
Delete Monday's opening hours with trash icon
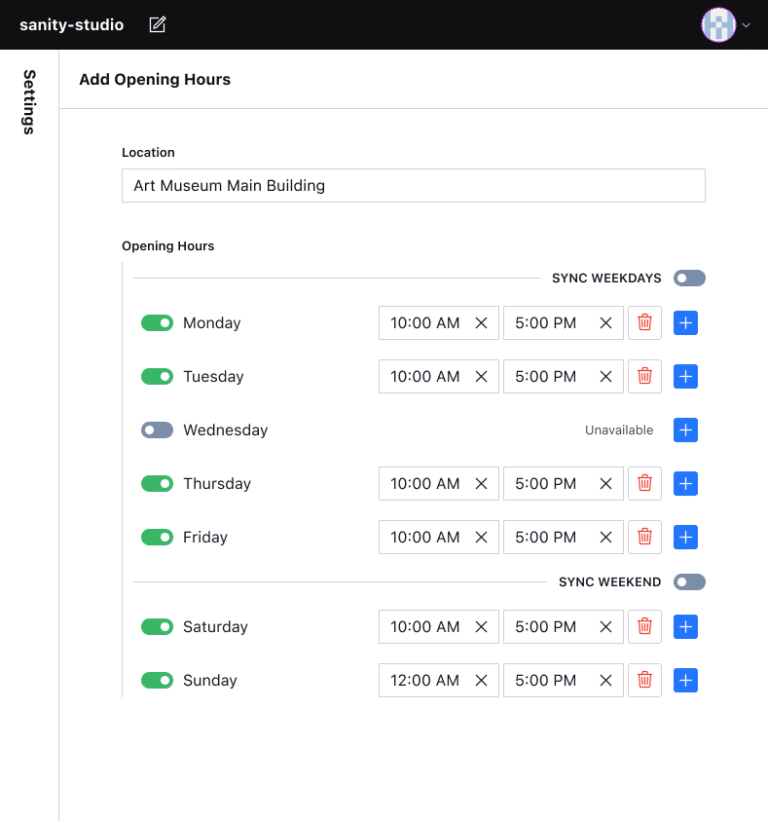[645, 323]
